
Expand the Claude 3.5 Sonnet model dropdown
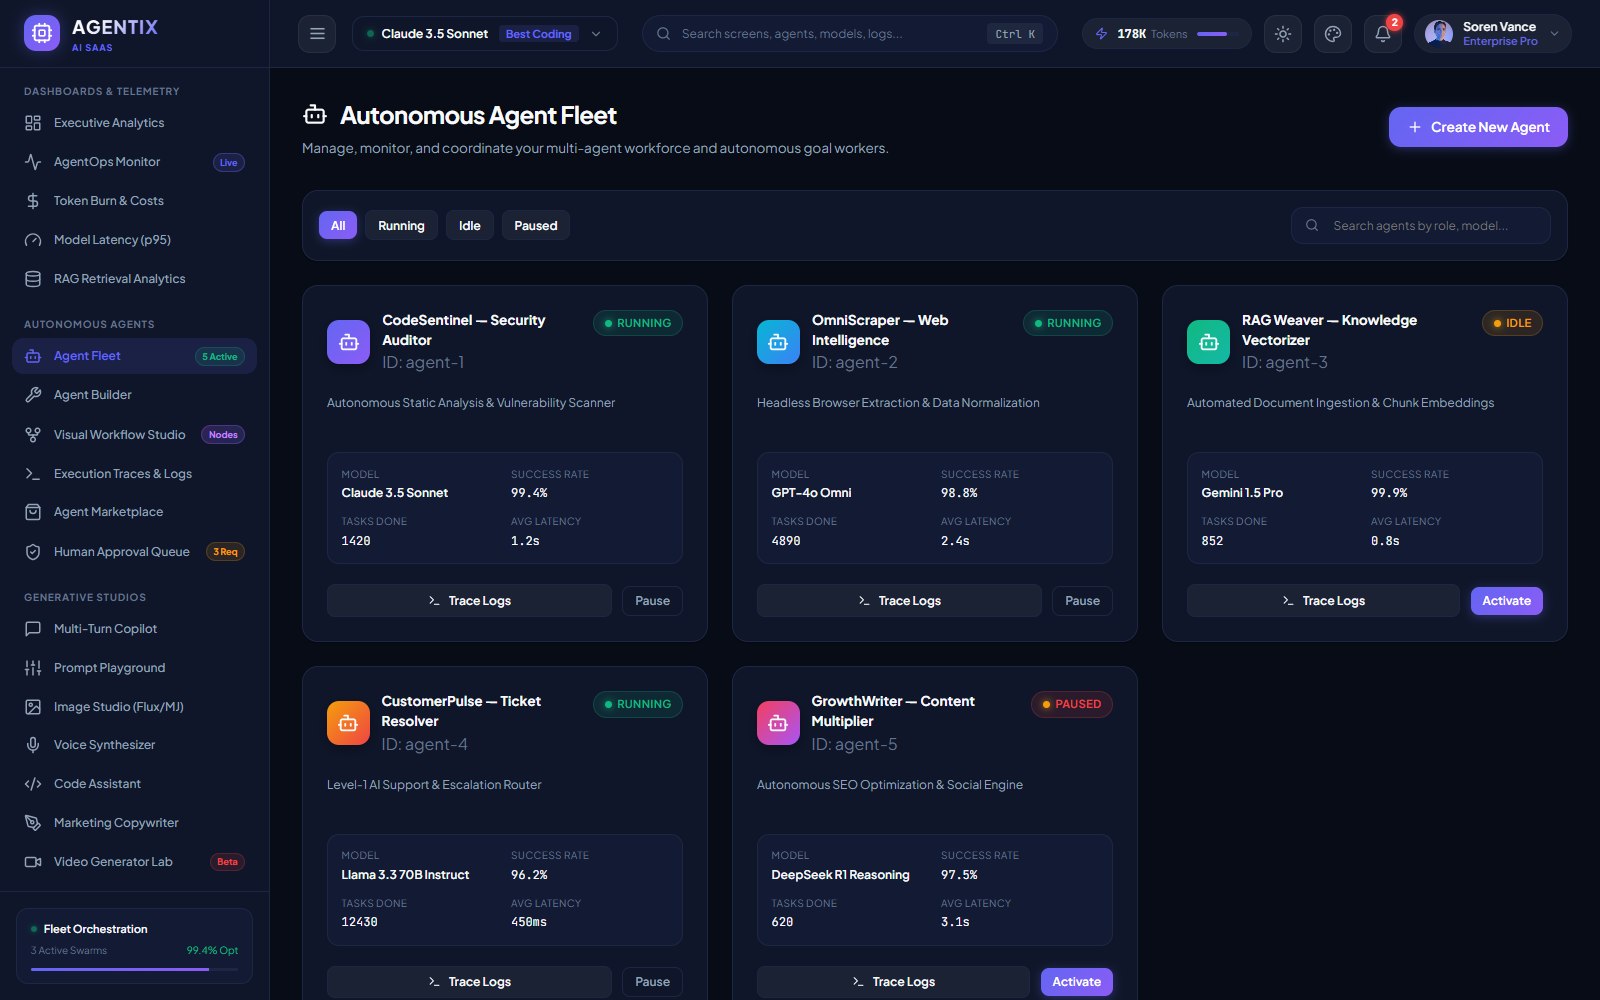pos(485,34)
